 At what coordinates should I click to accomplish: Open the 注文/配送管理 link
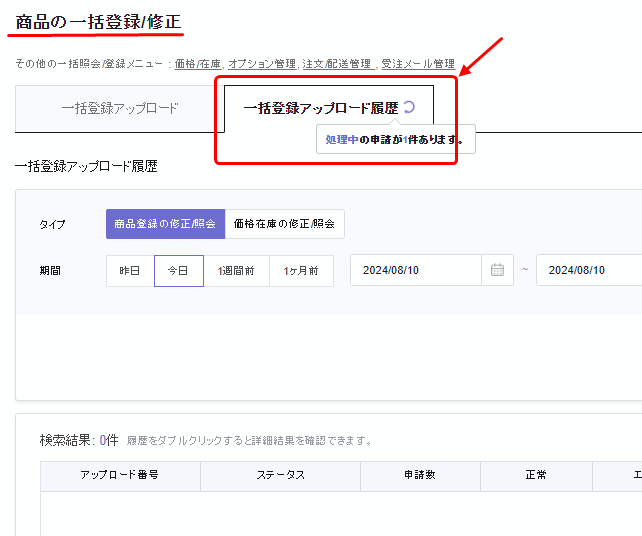click(337, 64)
